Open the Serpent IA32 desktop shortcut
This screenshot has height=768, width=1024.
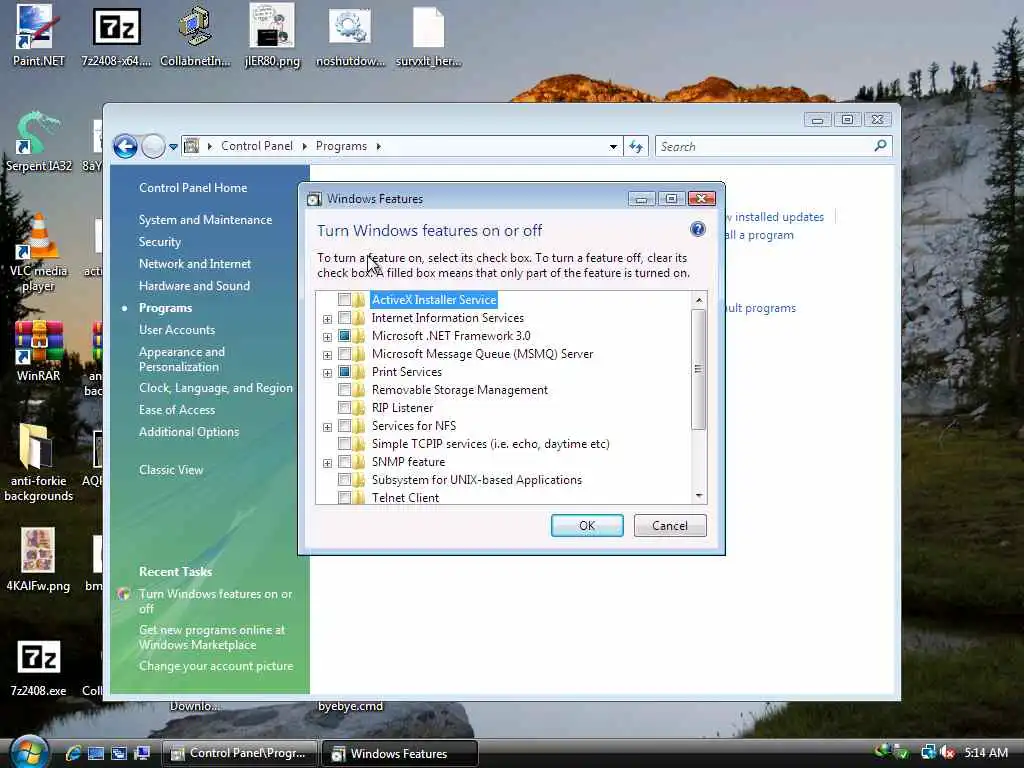[x=38, y=140]
